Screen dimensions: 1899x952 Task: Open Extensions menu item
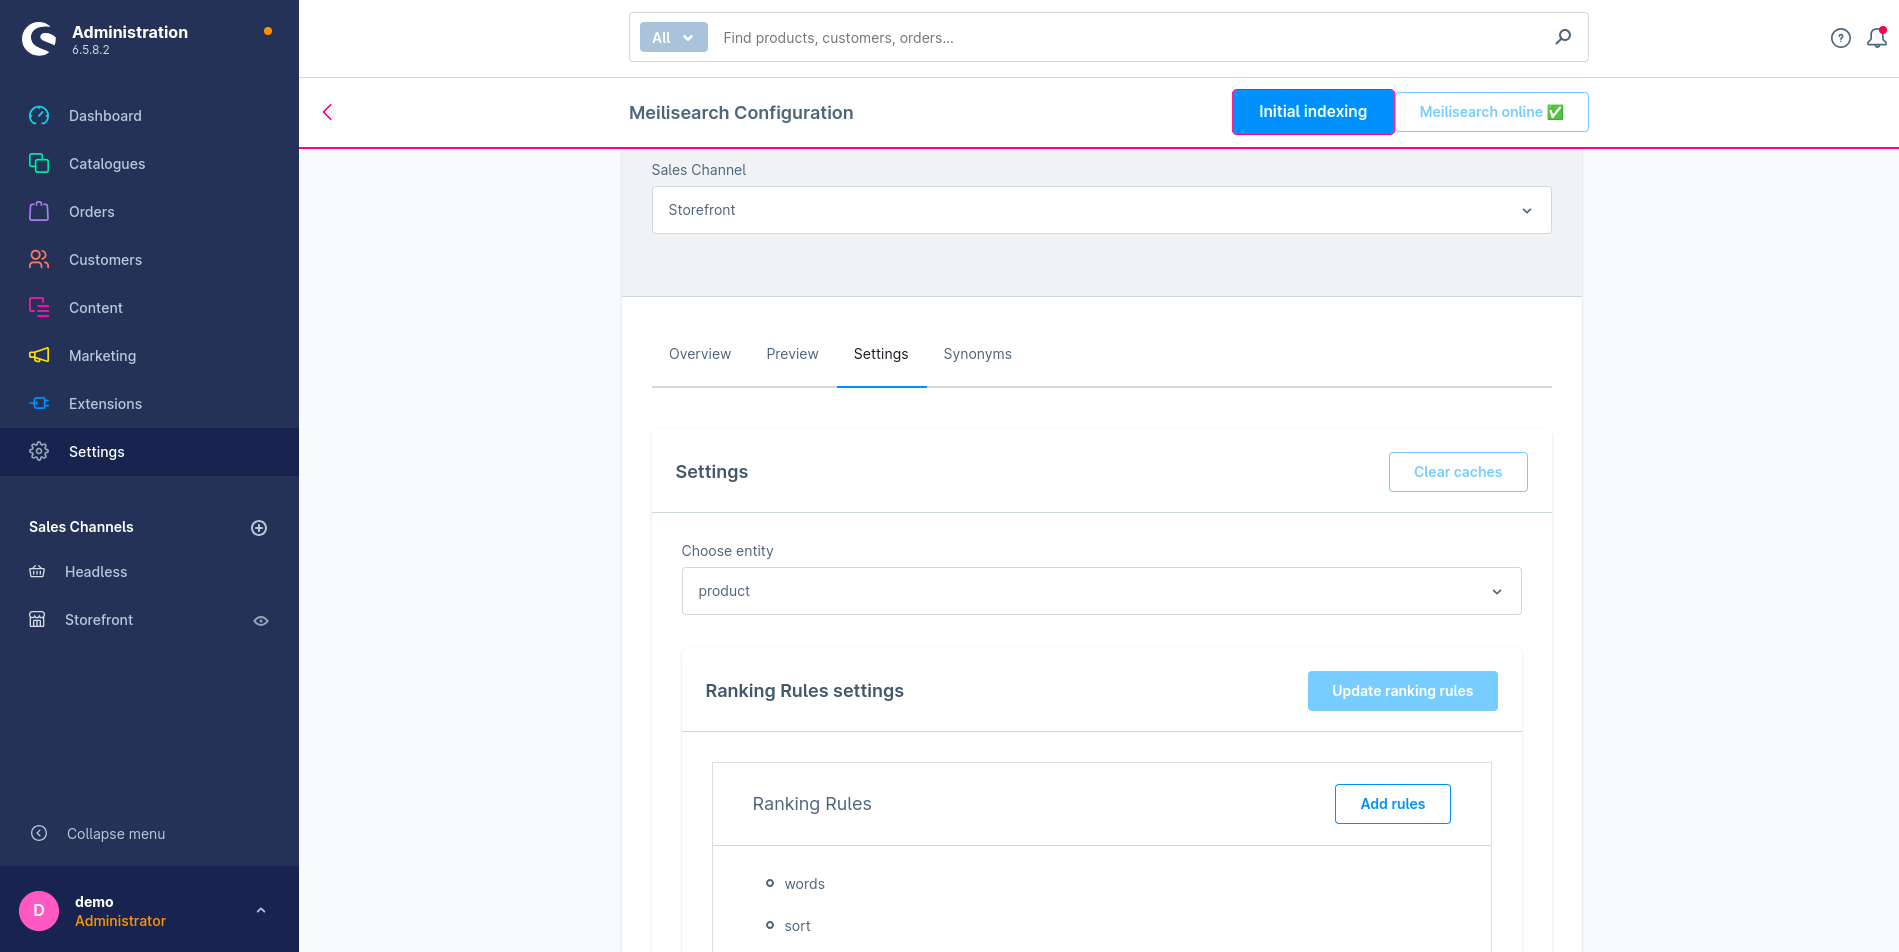point(105,404)
